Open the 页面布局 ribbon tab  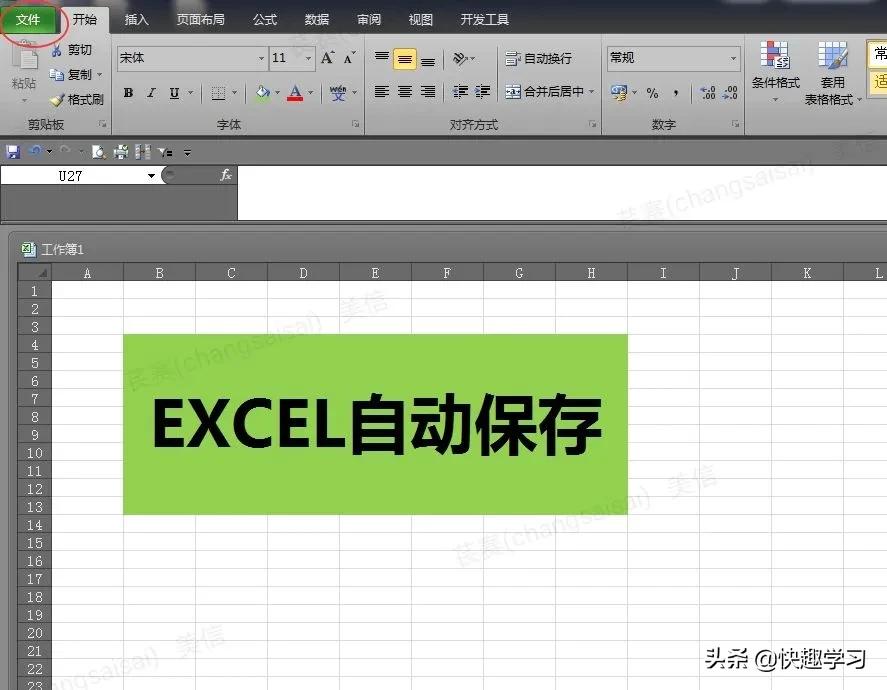[200, 20]
